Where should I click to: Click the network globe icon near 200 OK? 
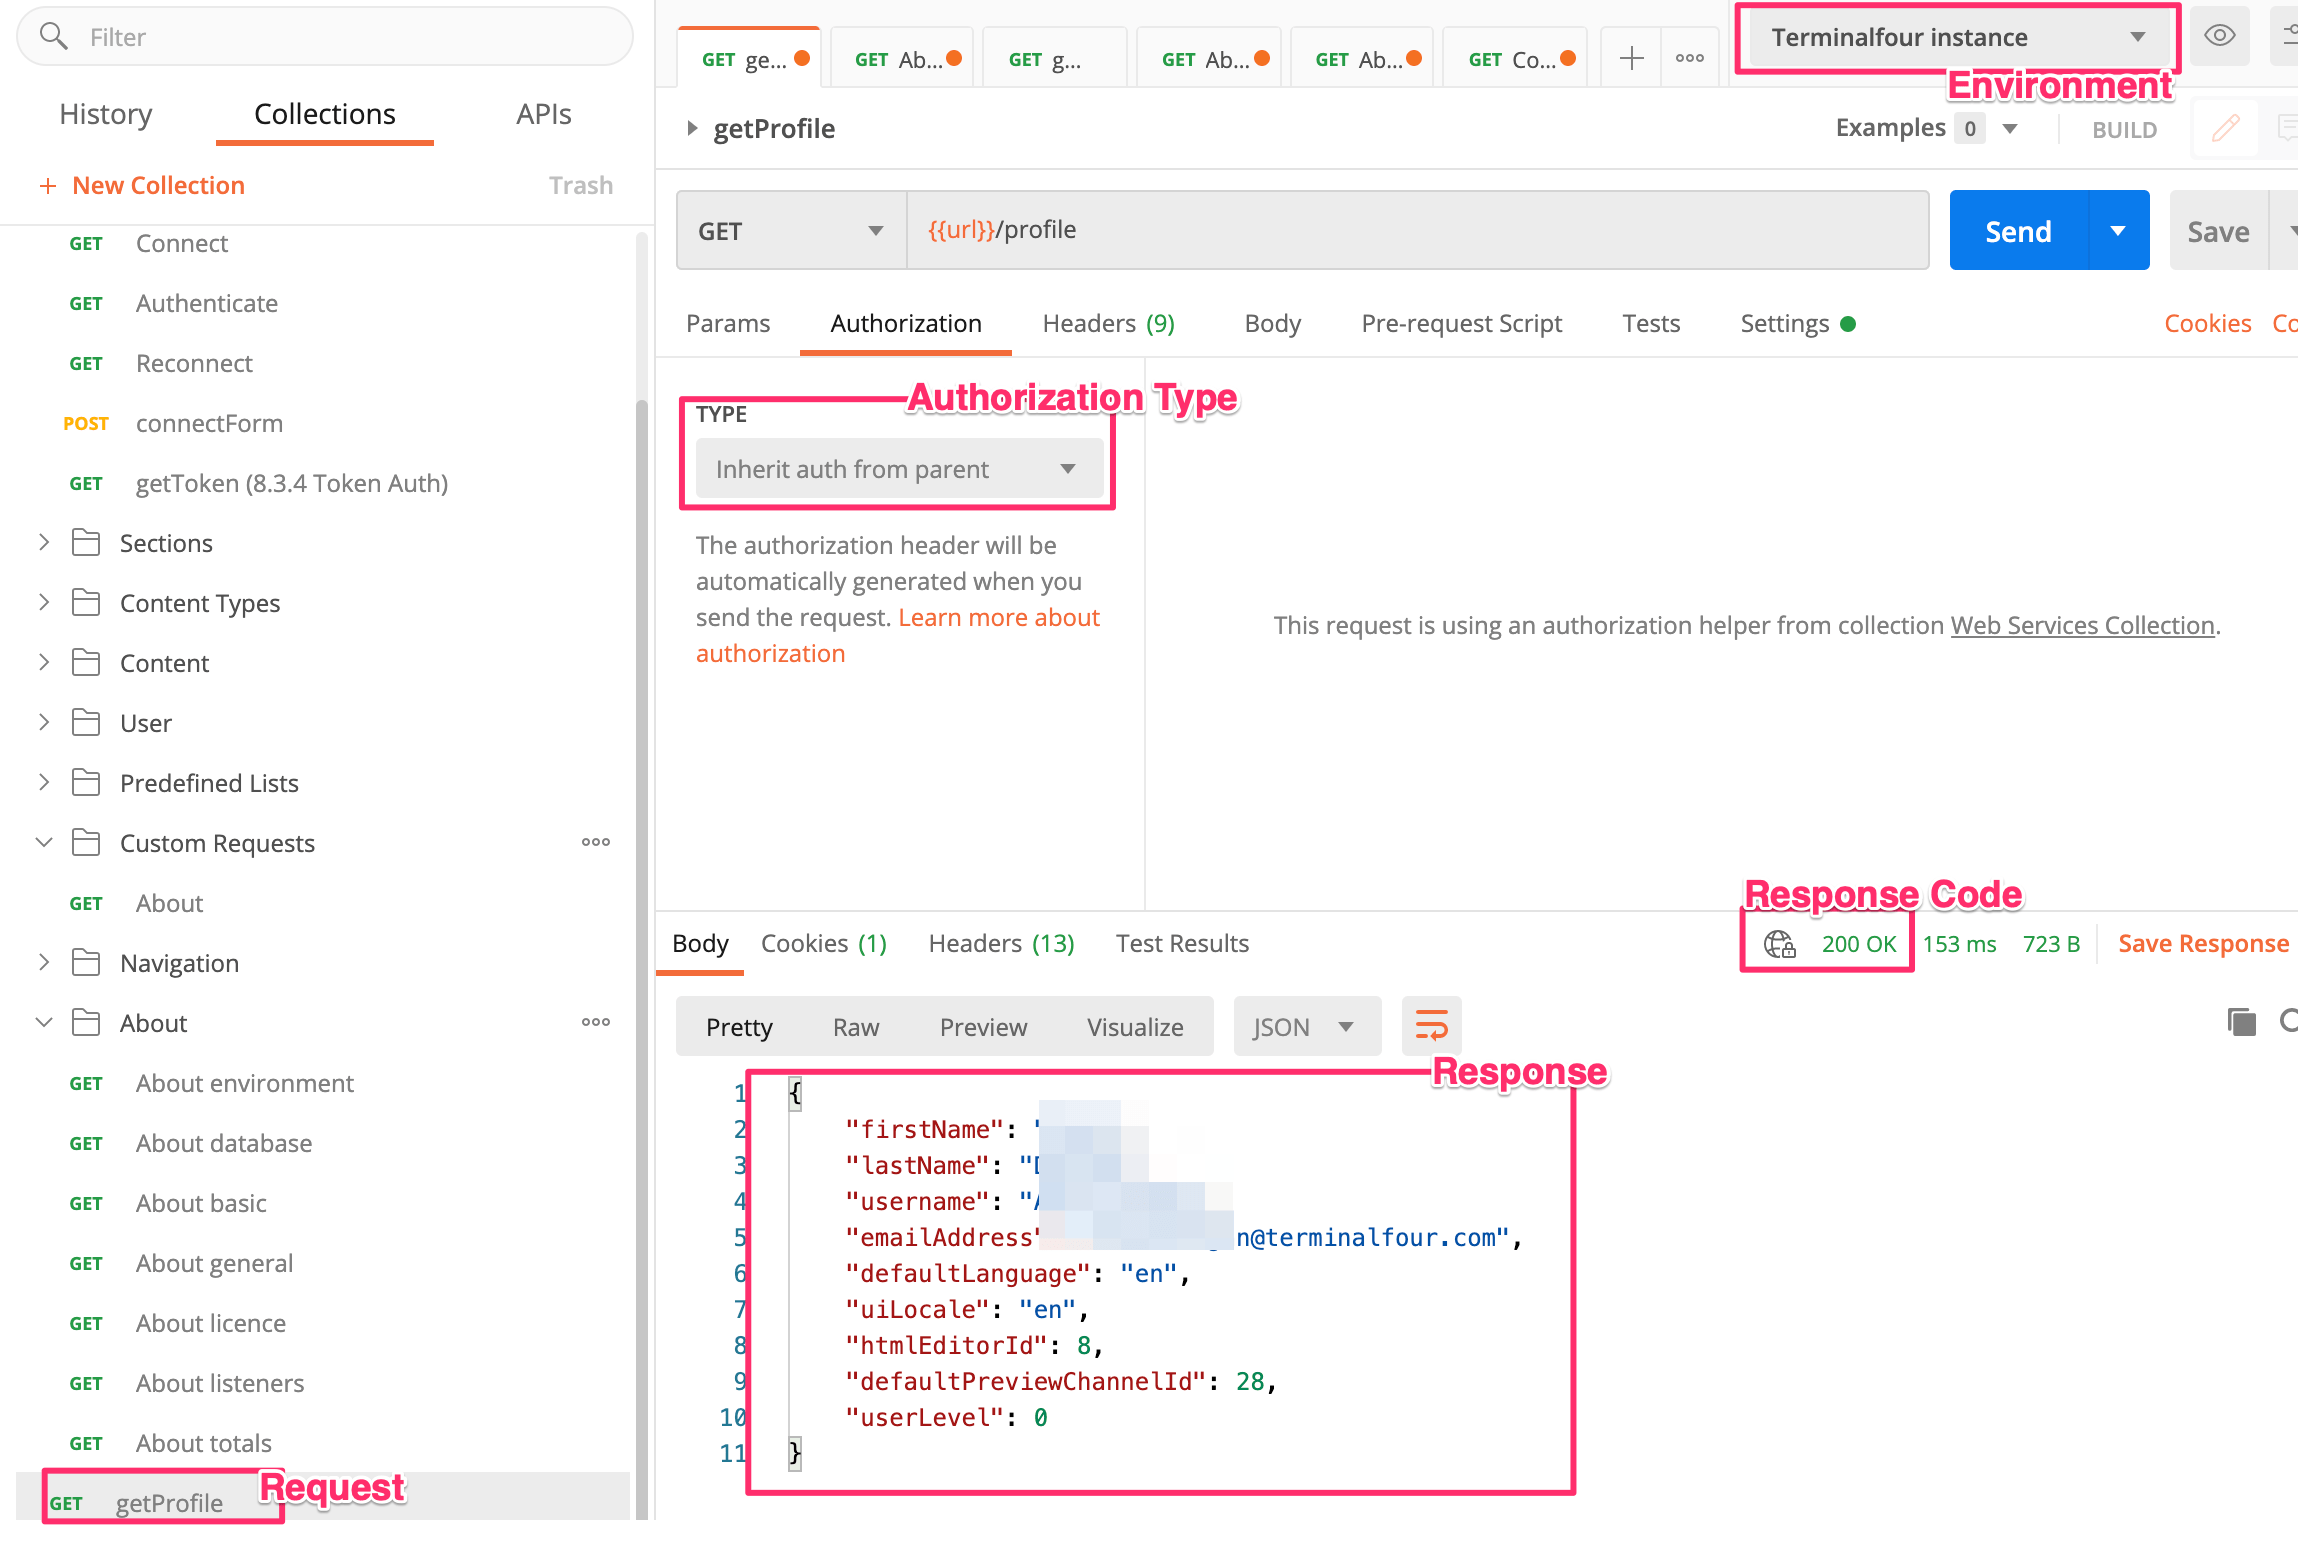click(x=1779, y=944)
